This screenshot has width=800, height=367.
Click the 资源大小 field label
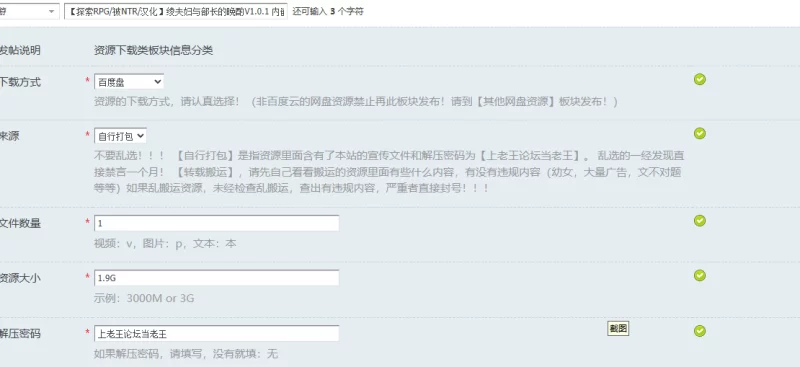click(20, 278)
